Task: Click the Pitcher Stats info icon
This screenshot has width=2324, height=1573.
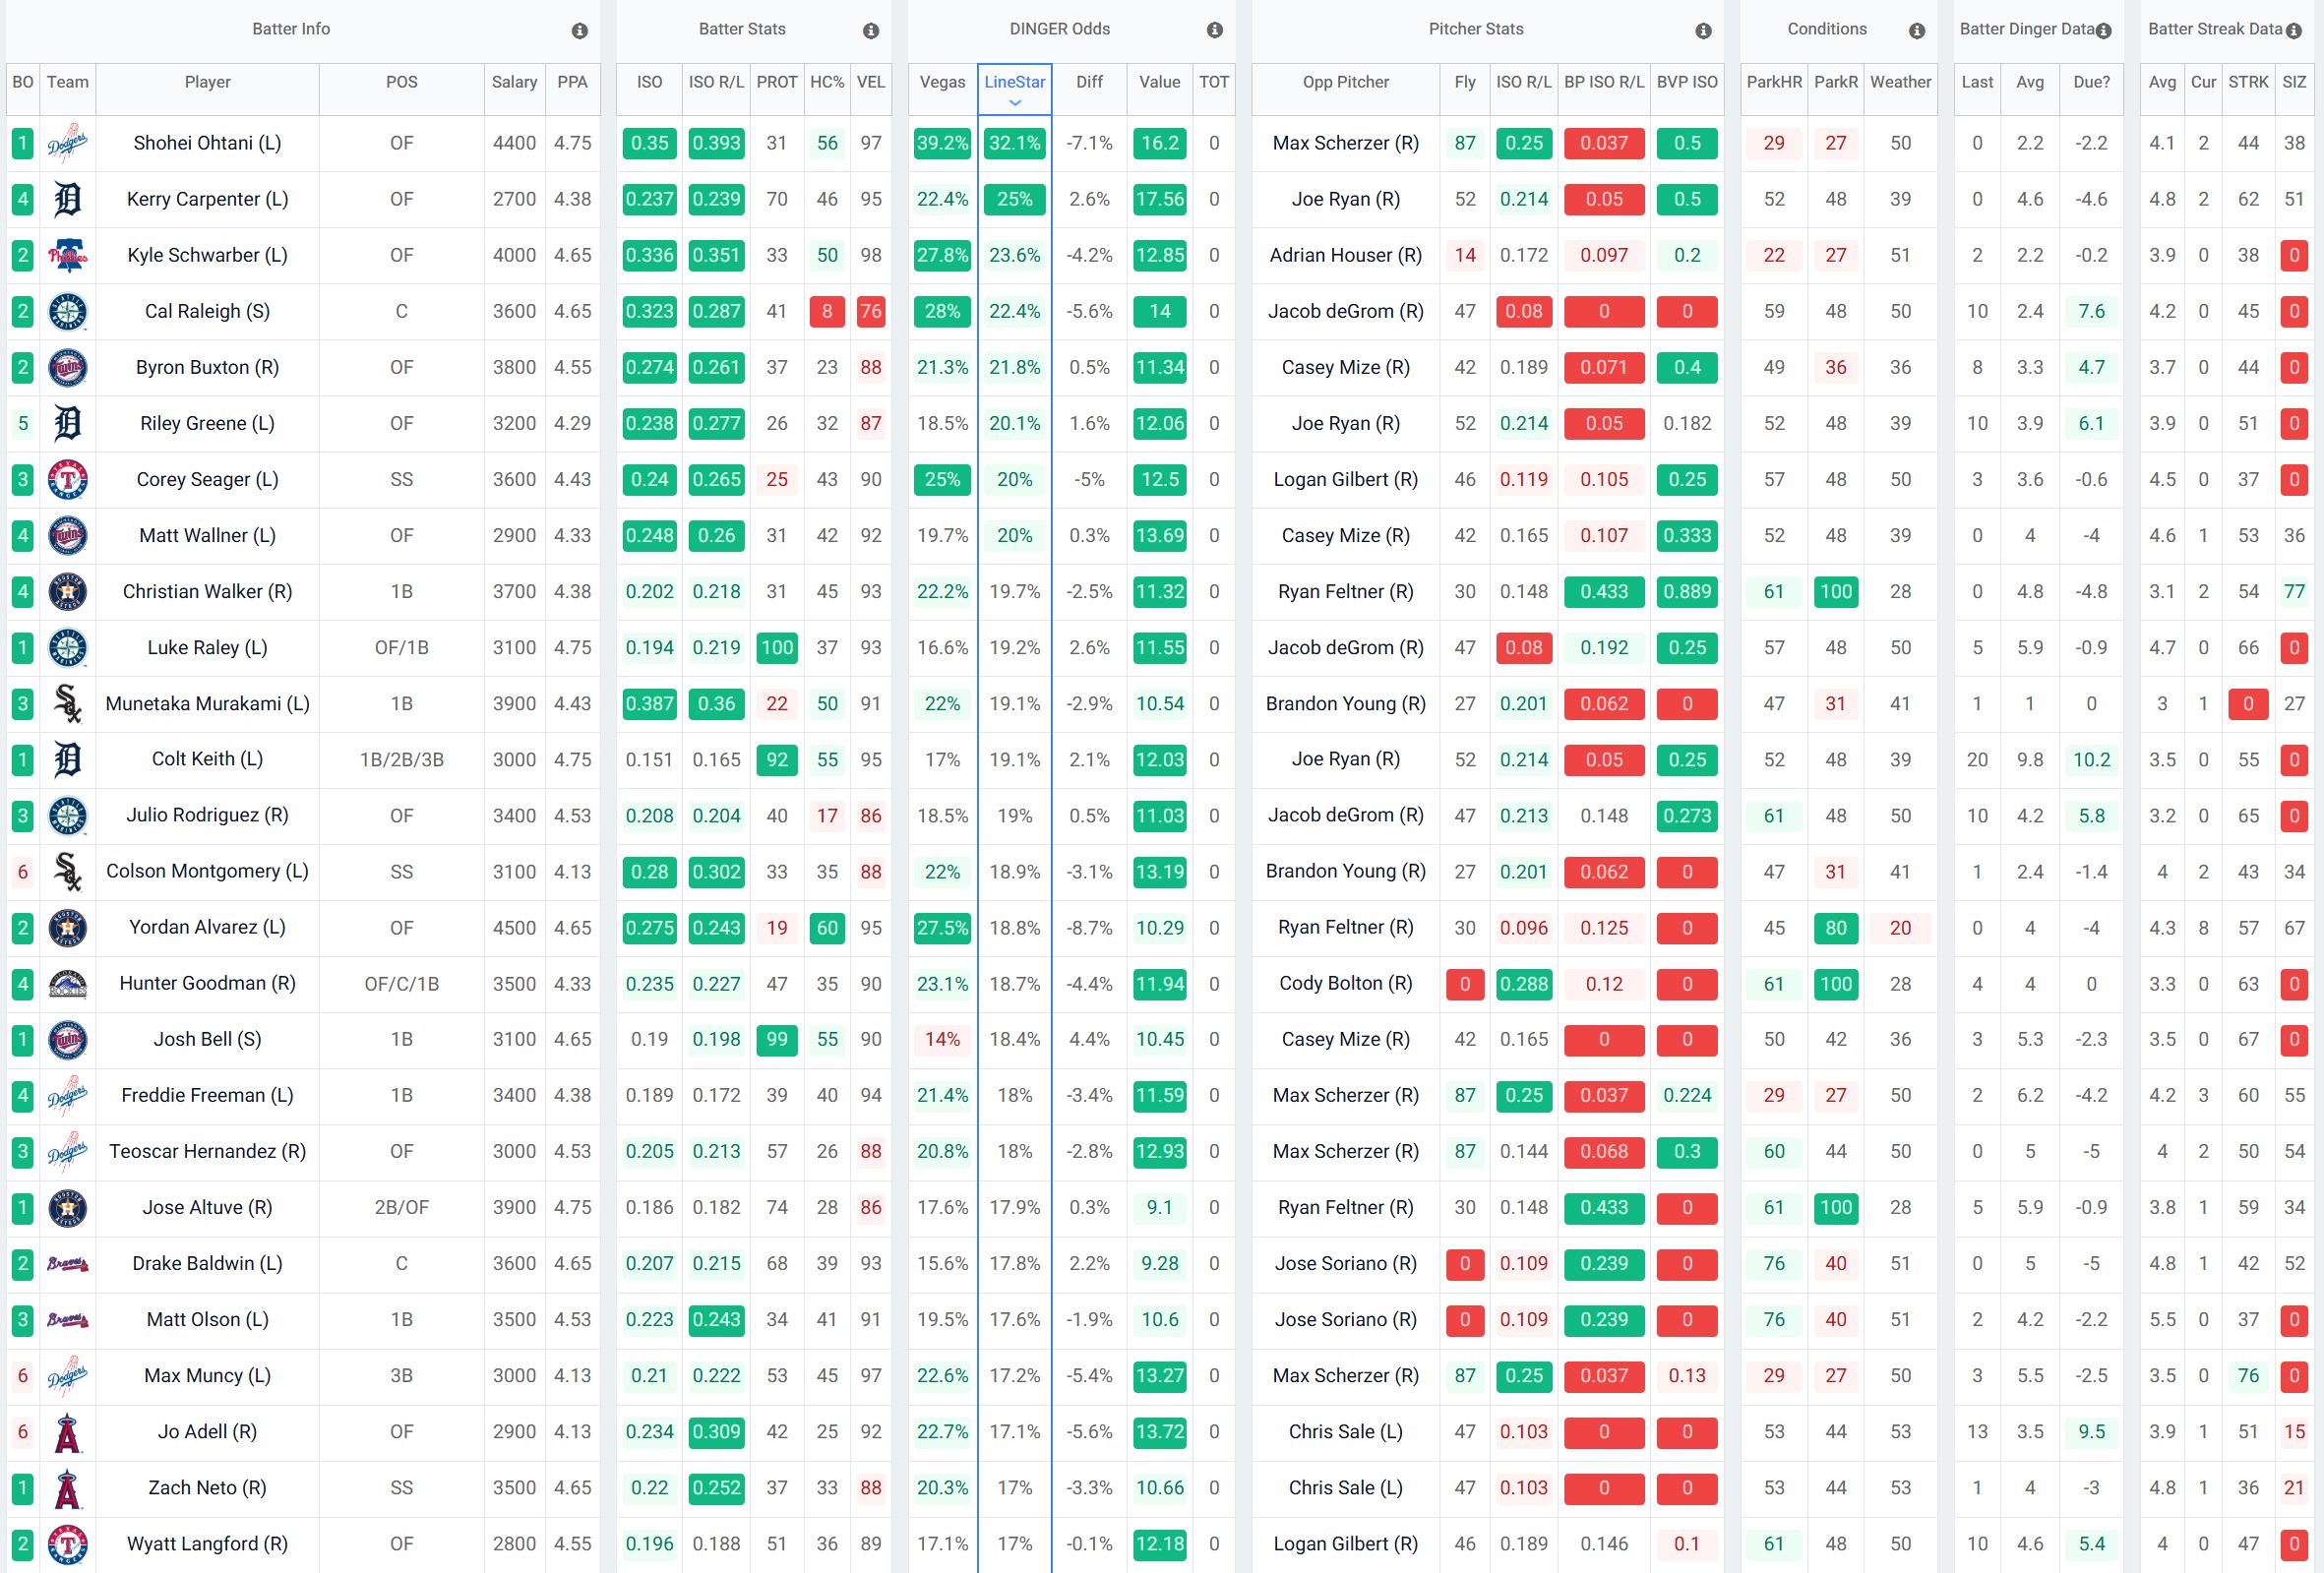Action: tap(1703, 31)
